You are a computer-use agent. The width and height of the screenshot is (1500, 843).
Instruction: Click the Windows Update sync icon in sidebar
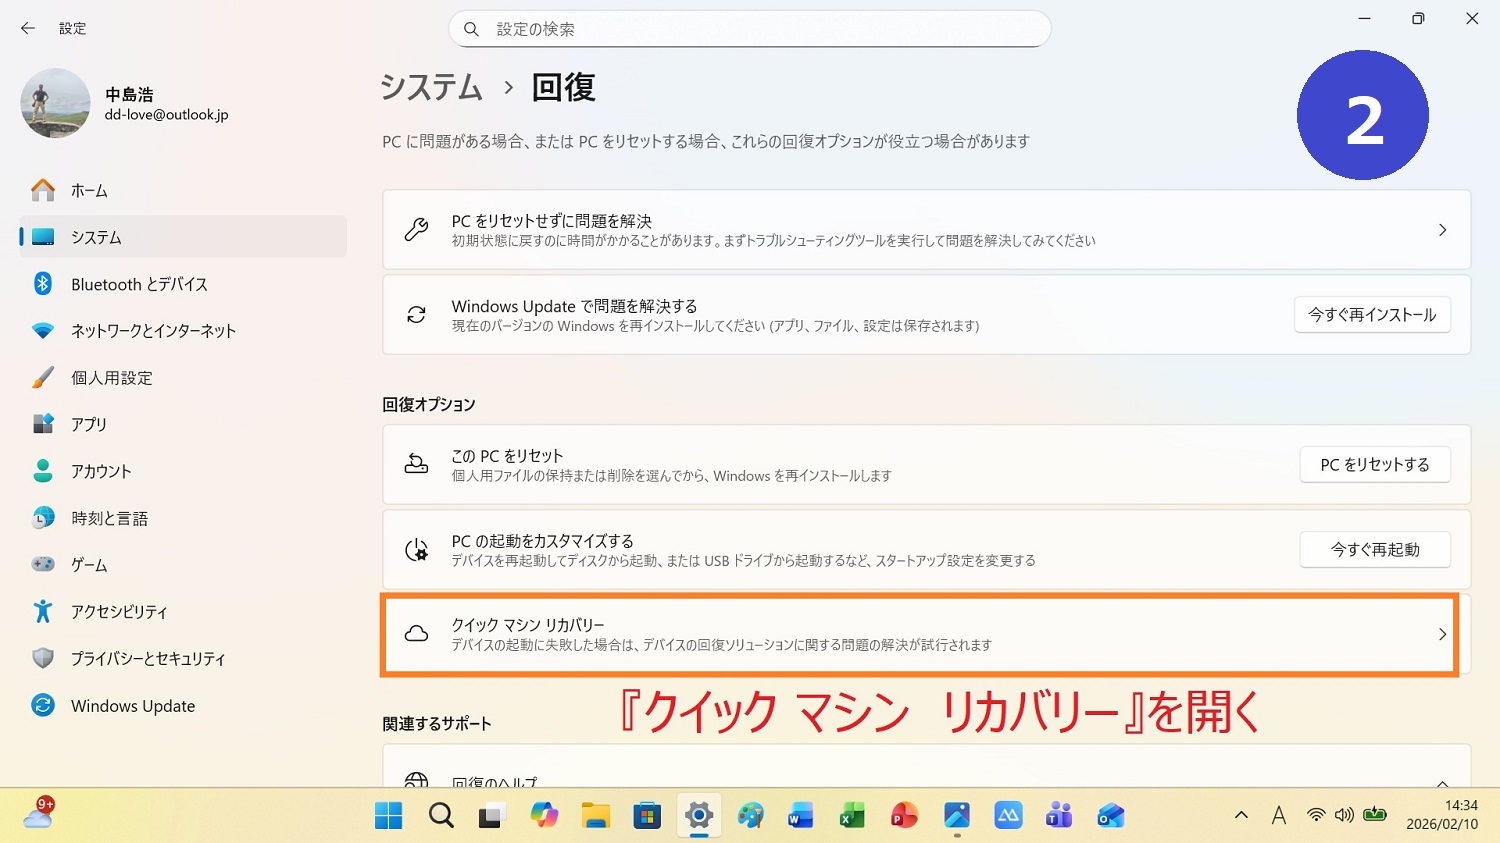pos(43,706)
